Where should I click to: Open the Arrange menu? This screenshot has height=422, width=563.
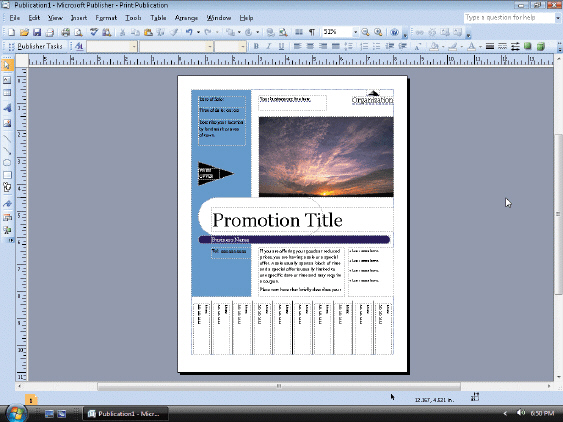186,18
